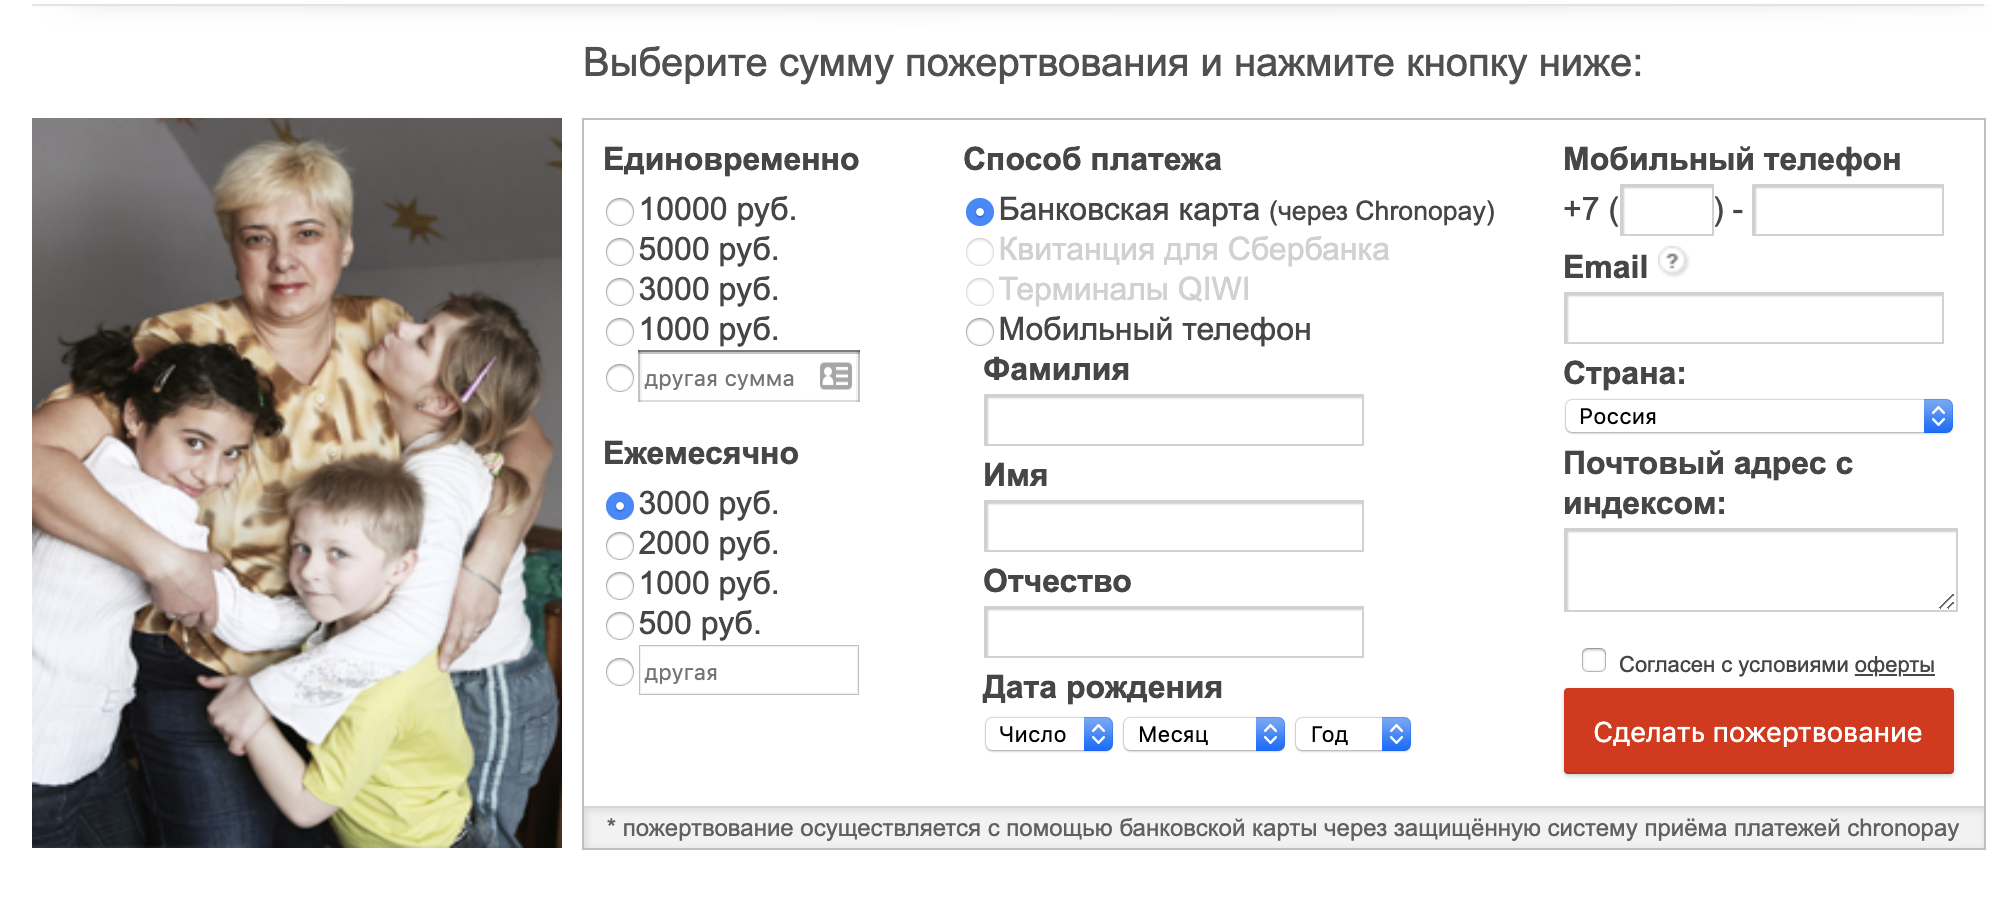Image resolution: width=2010 pixels, height=898 pixels.
Task: Click the Почтовый адрес text area
Action: (x=1759, y=570)
